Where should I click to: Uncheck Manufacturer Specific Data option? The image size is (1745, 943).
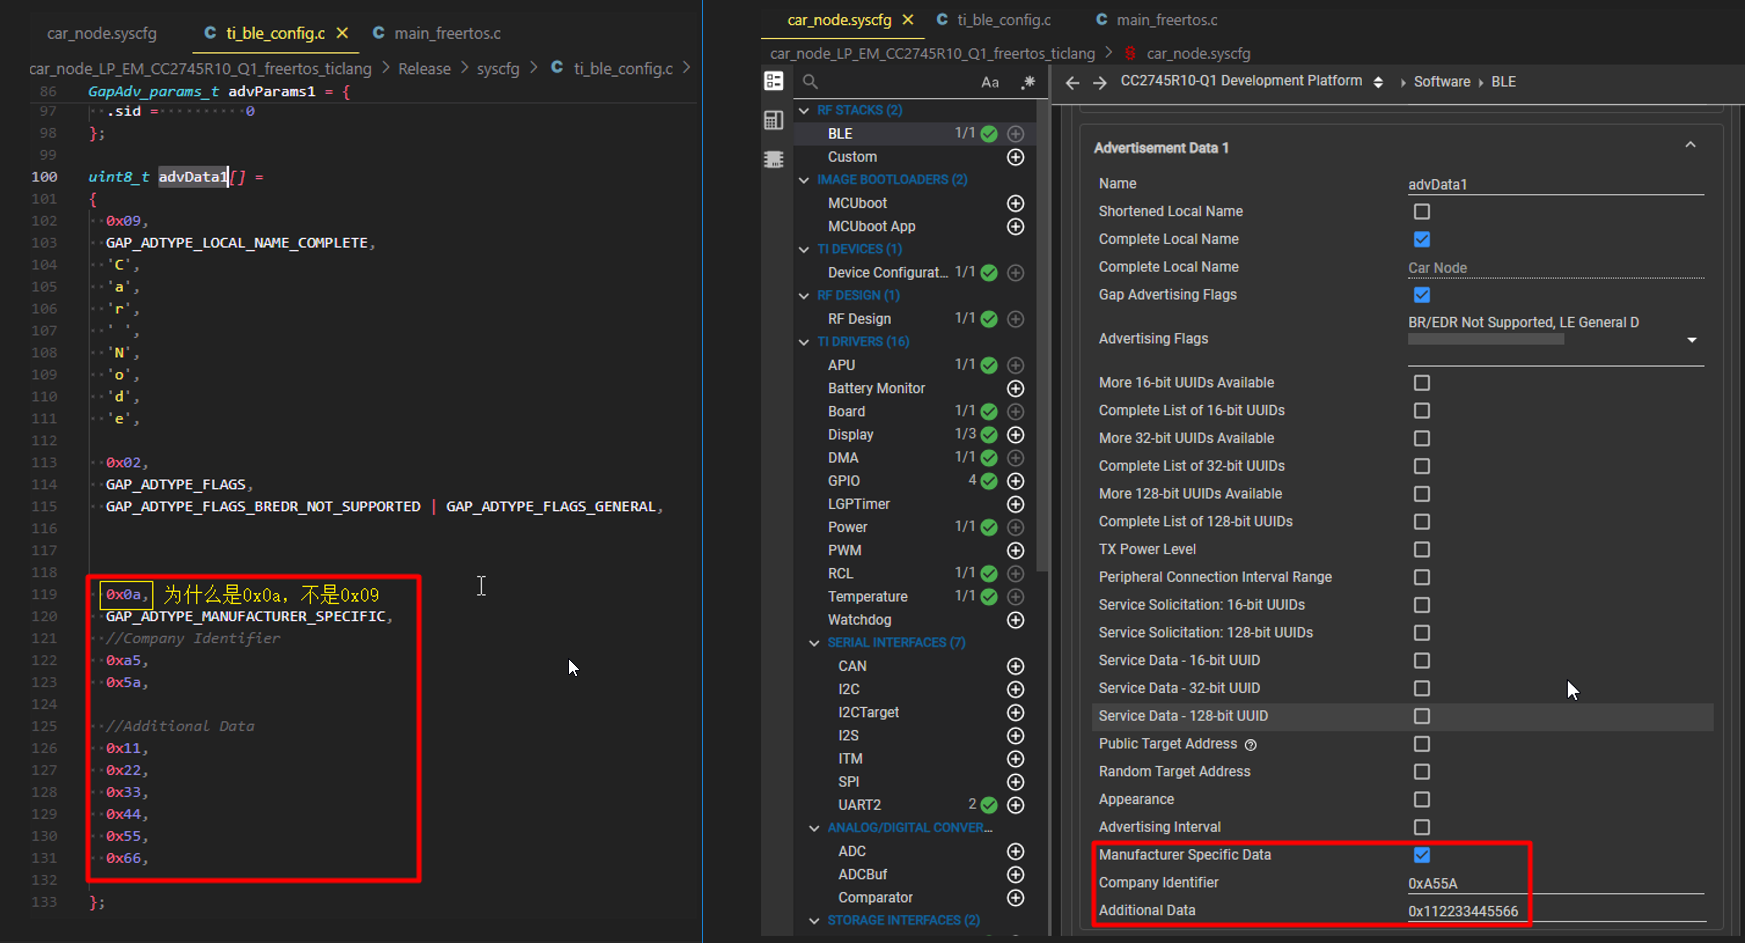pyautogui.click(x=1421, y=855)
